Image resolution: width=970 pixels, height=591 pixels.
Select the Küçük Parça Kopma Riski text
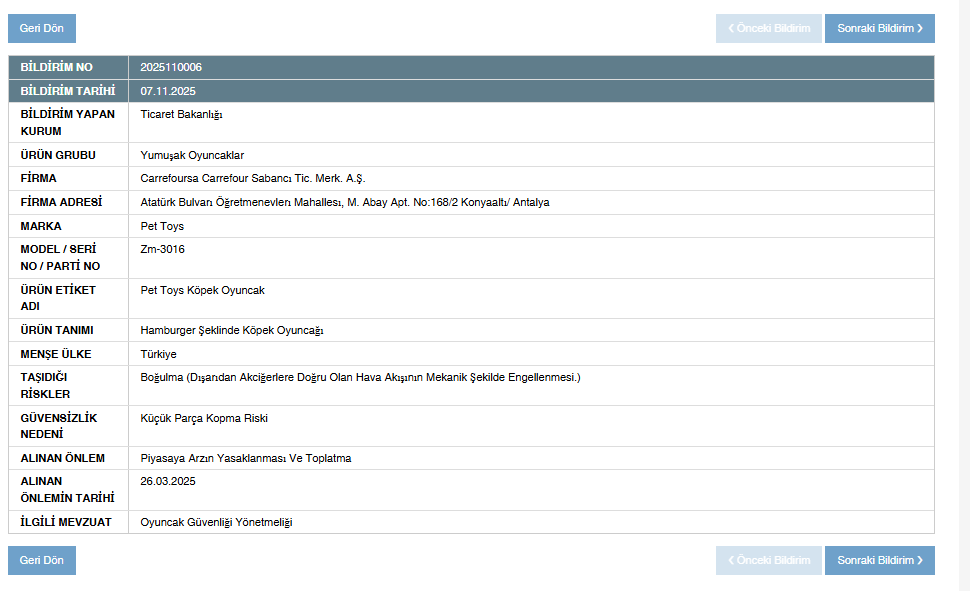pyautogui.click(x=204, y=418)
